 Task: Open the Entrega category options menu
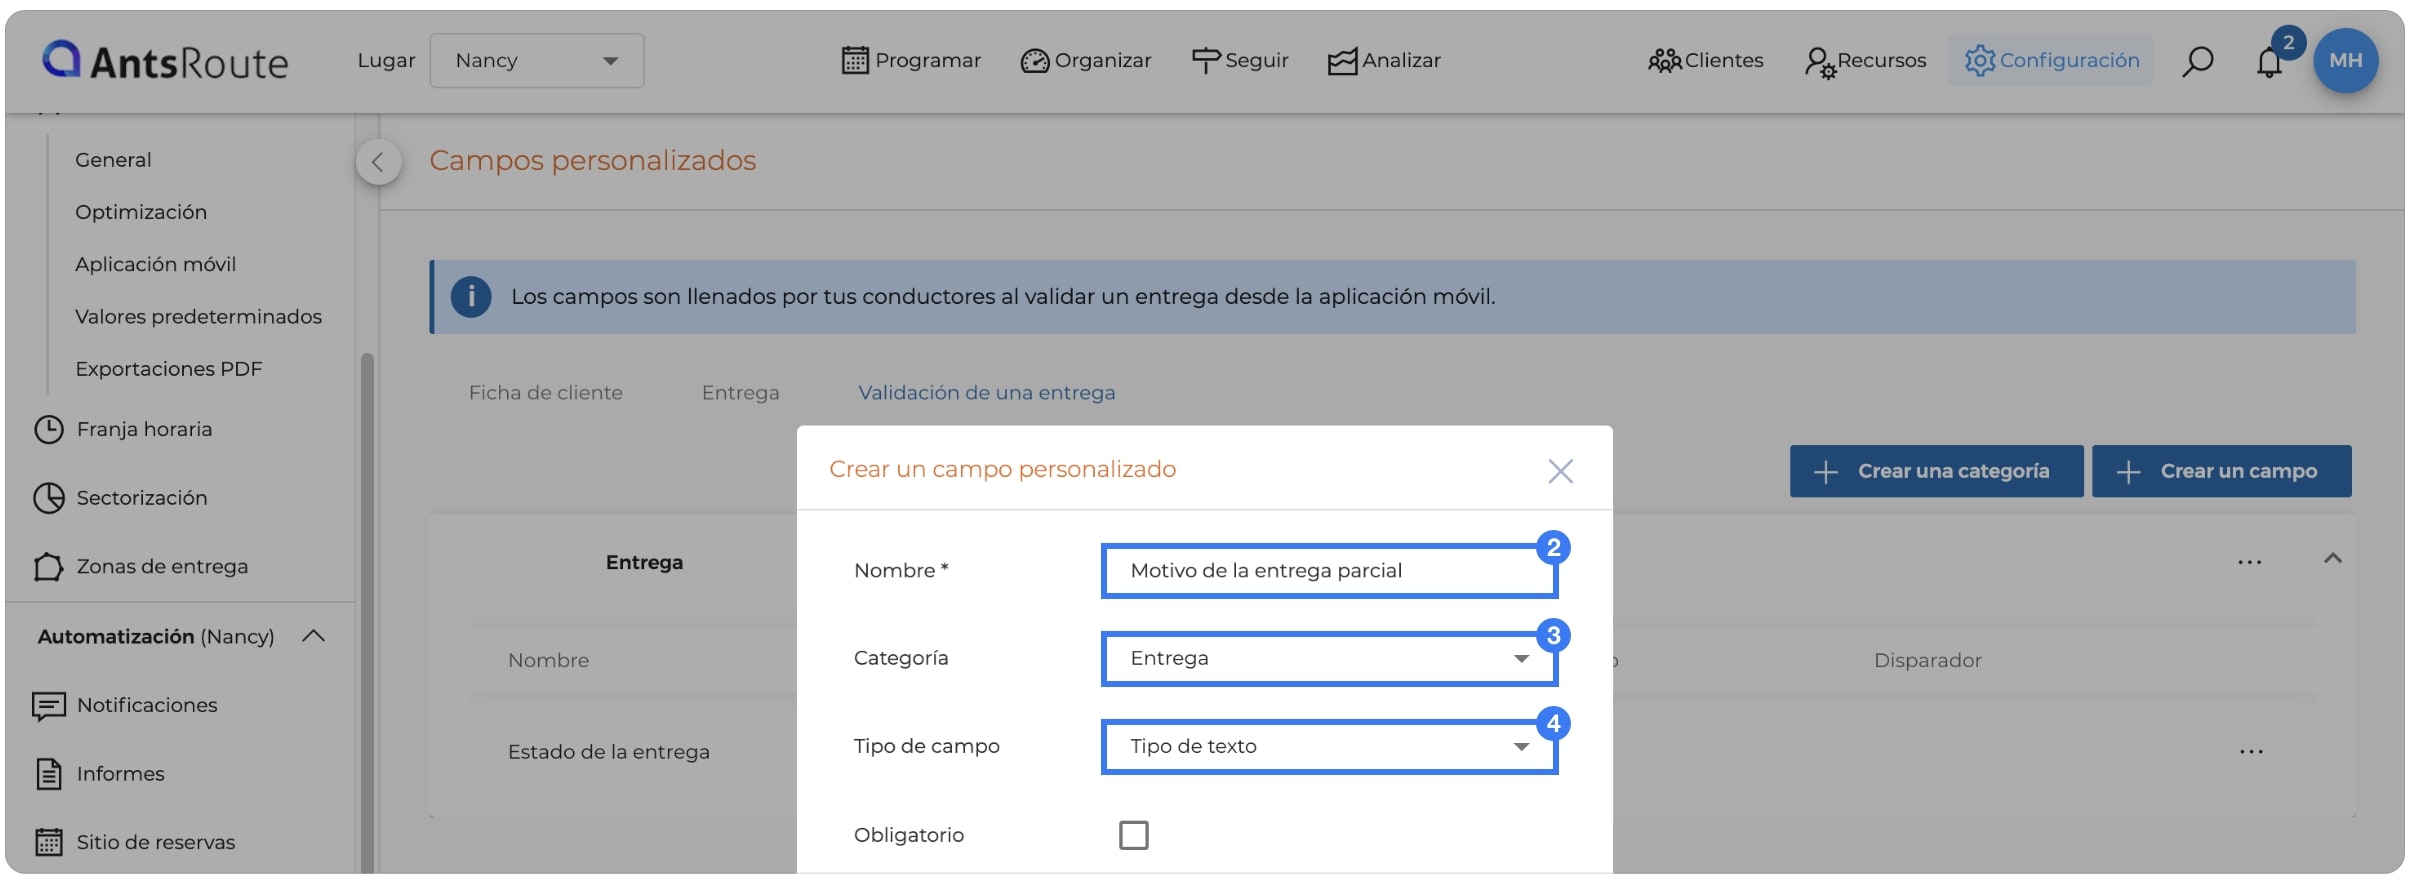pos(2249,562)
